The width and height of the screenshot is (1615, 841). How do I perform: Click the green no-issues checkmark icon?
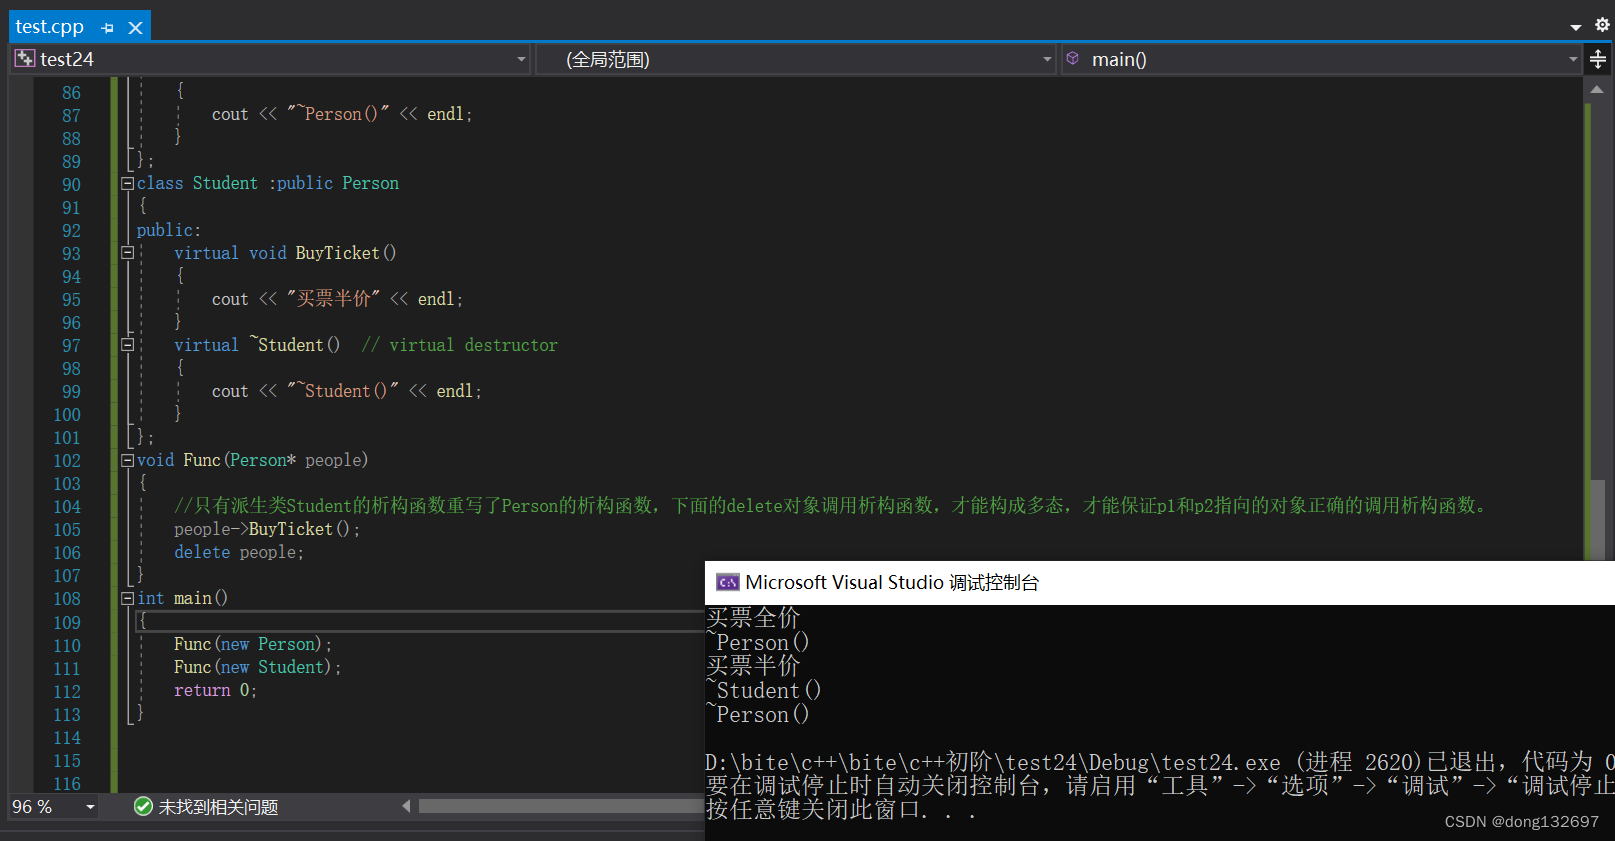143,807
